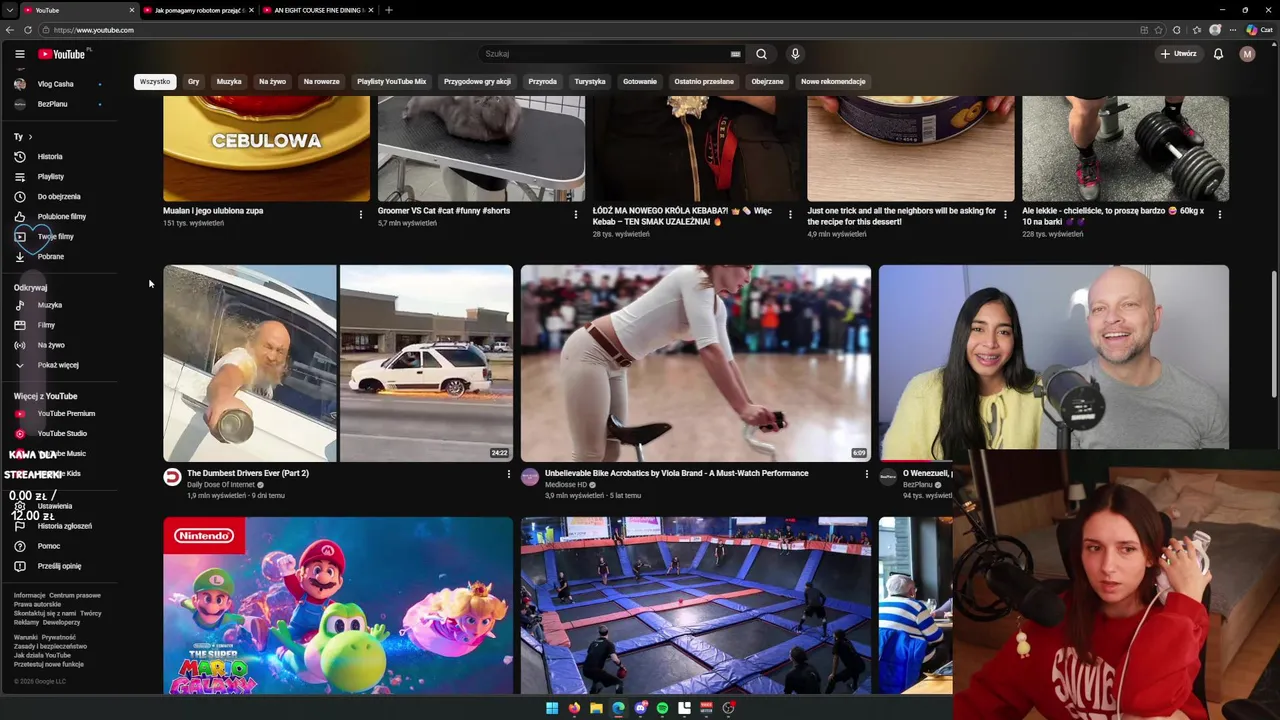This screenshot has width=1280, height=720.
Task: Open Do obejrzenia watch later
Action: [60, 197]
